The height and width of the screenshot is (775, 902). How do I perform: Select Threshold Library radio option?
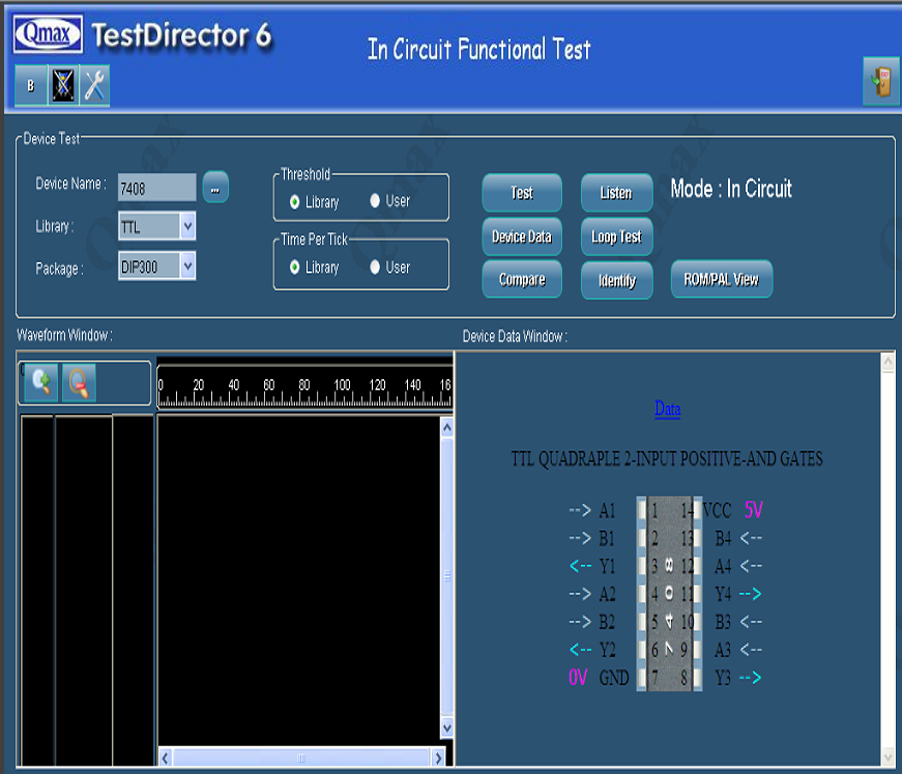pos(295,202)
